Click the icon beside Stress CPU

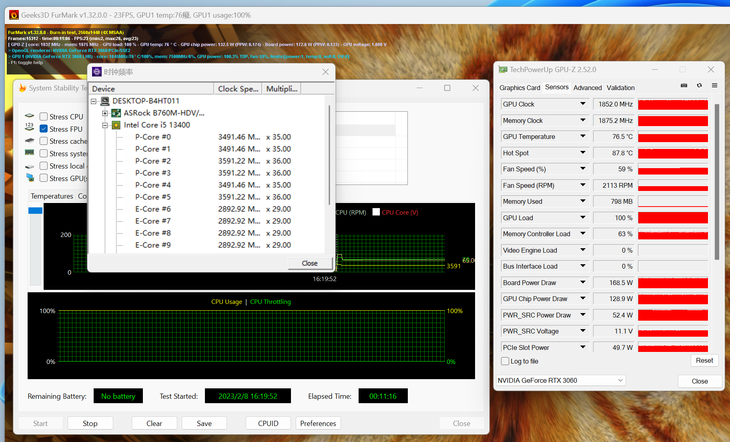(x=29, y=116)
